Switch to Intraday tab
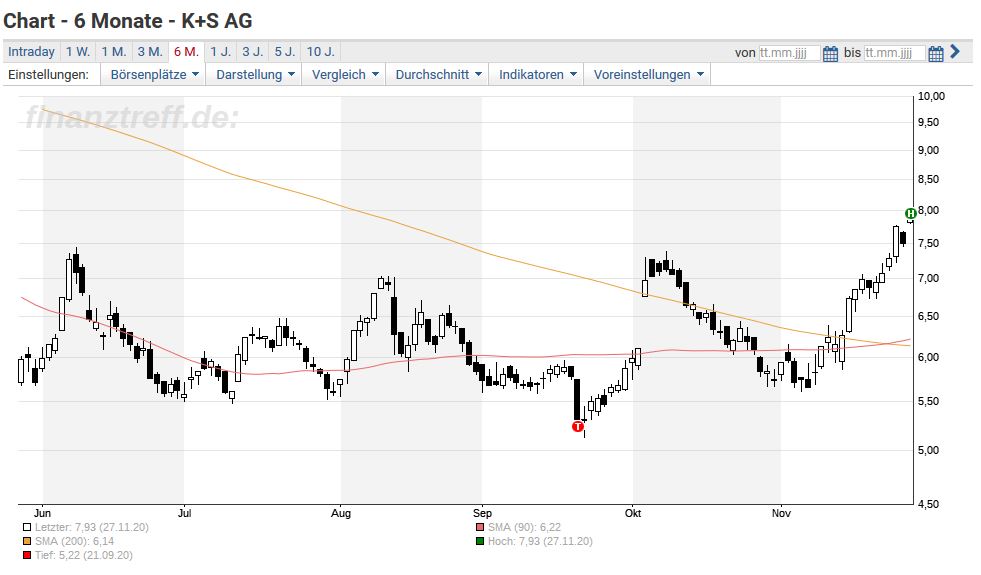Image resolution: width=981 pixels, height=575 pixels. [x=31, y=52]
